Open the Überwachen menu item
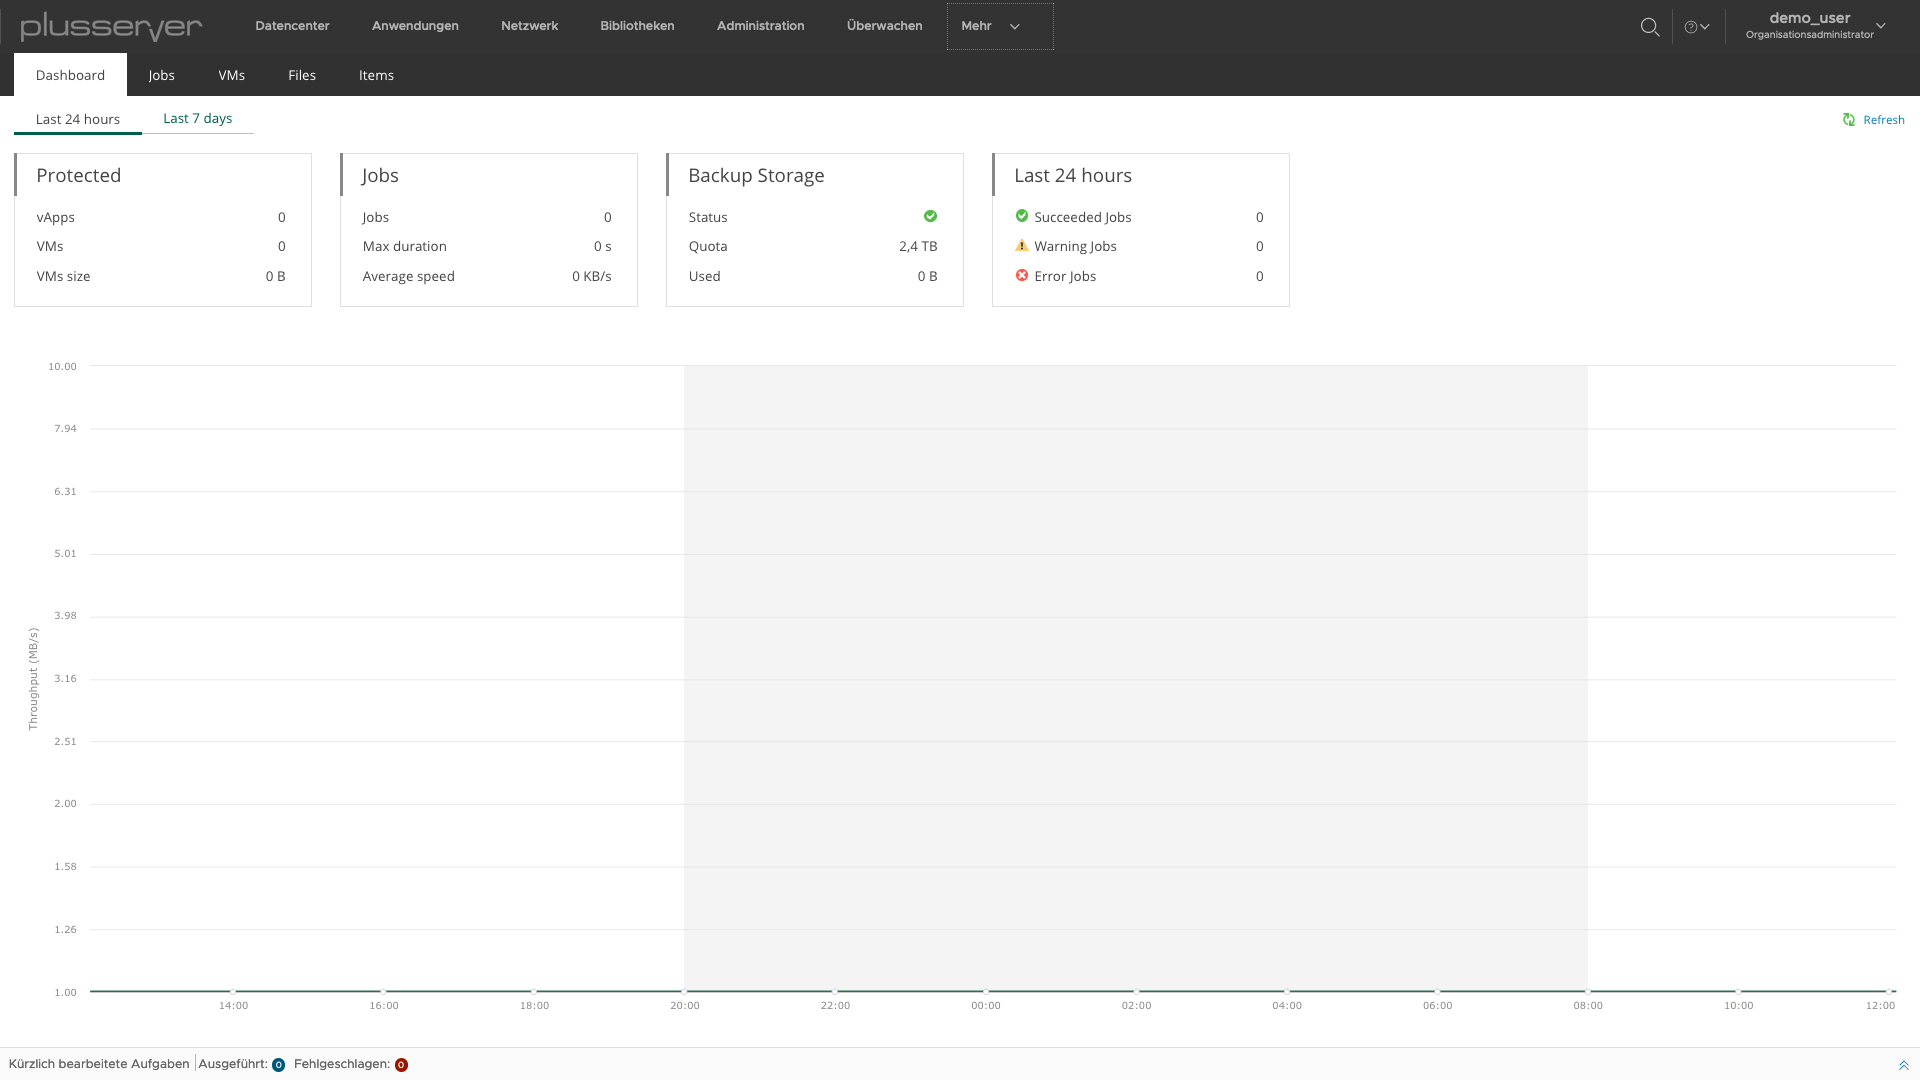This screenshot has height=1080, width=1920. pos(884,25)
